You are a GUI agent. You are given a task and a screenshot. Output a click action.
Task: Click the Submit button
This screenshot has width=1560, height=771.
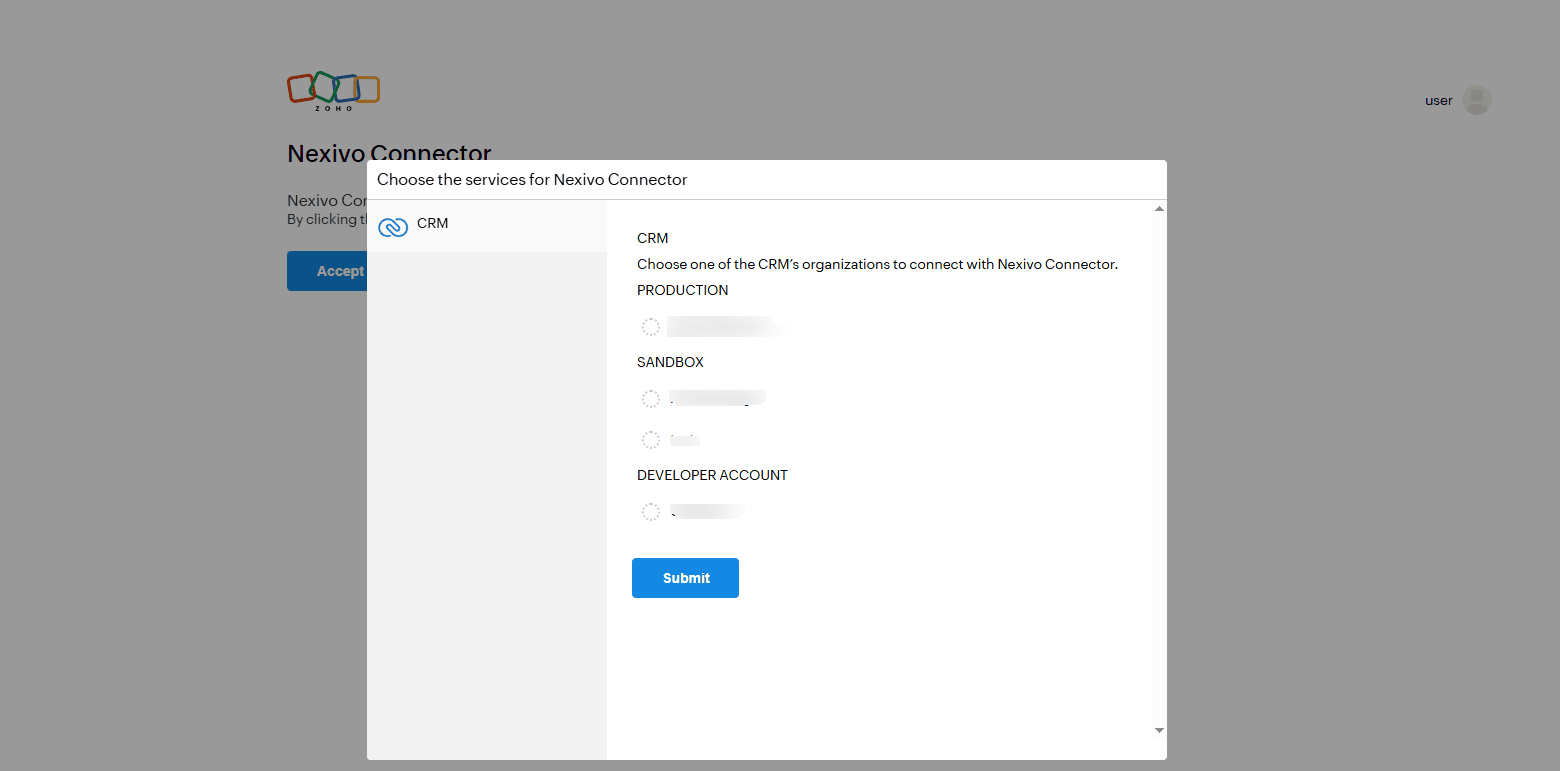point(685,578)
